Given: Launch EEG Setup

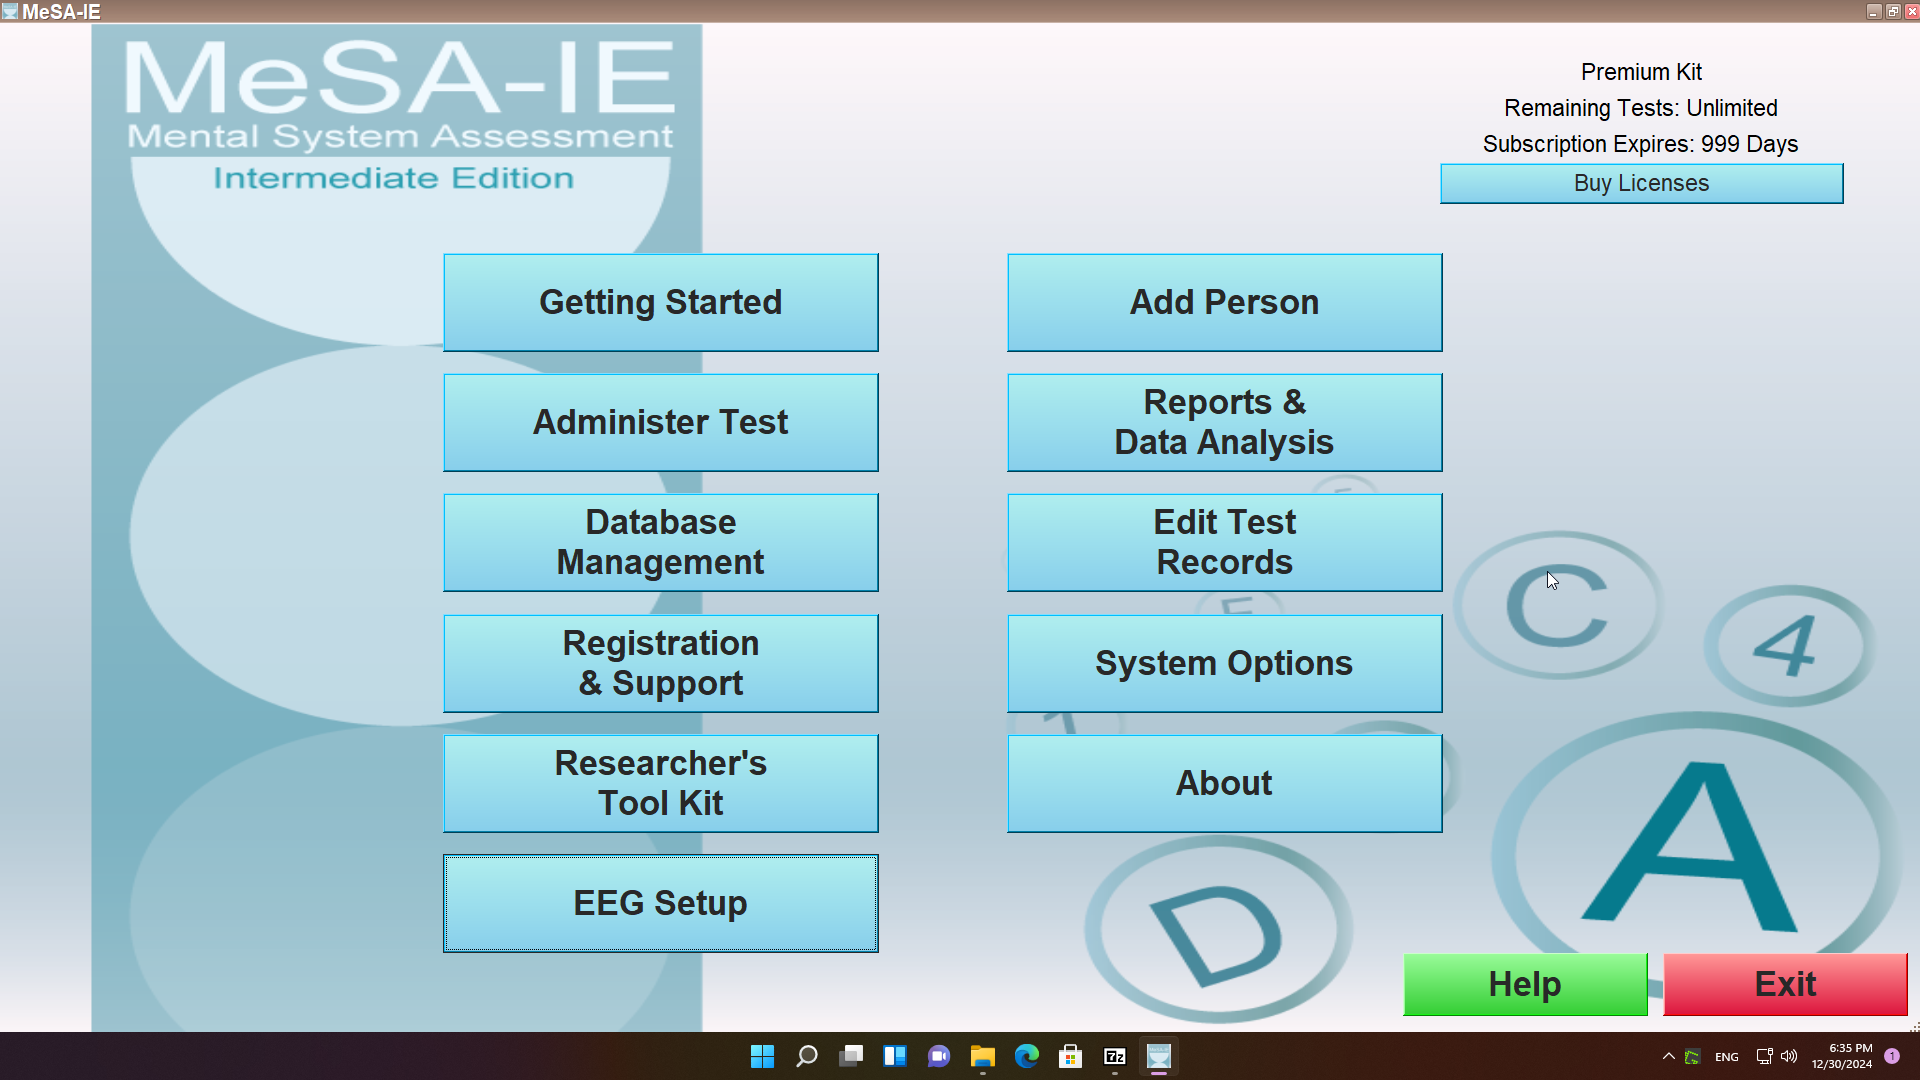Looking at the screenshot, I should 660,903.
